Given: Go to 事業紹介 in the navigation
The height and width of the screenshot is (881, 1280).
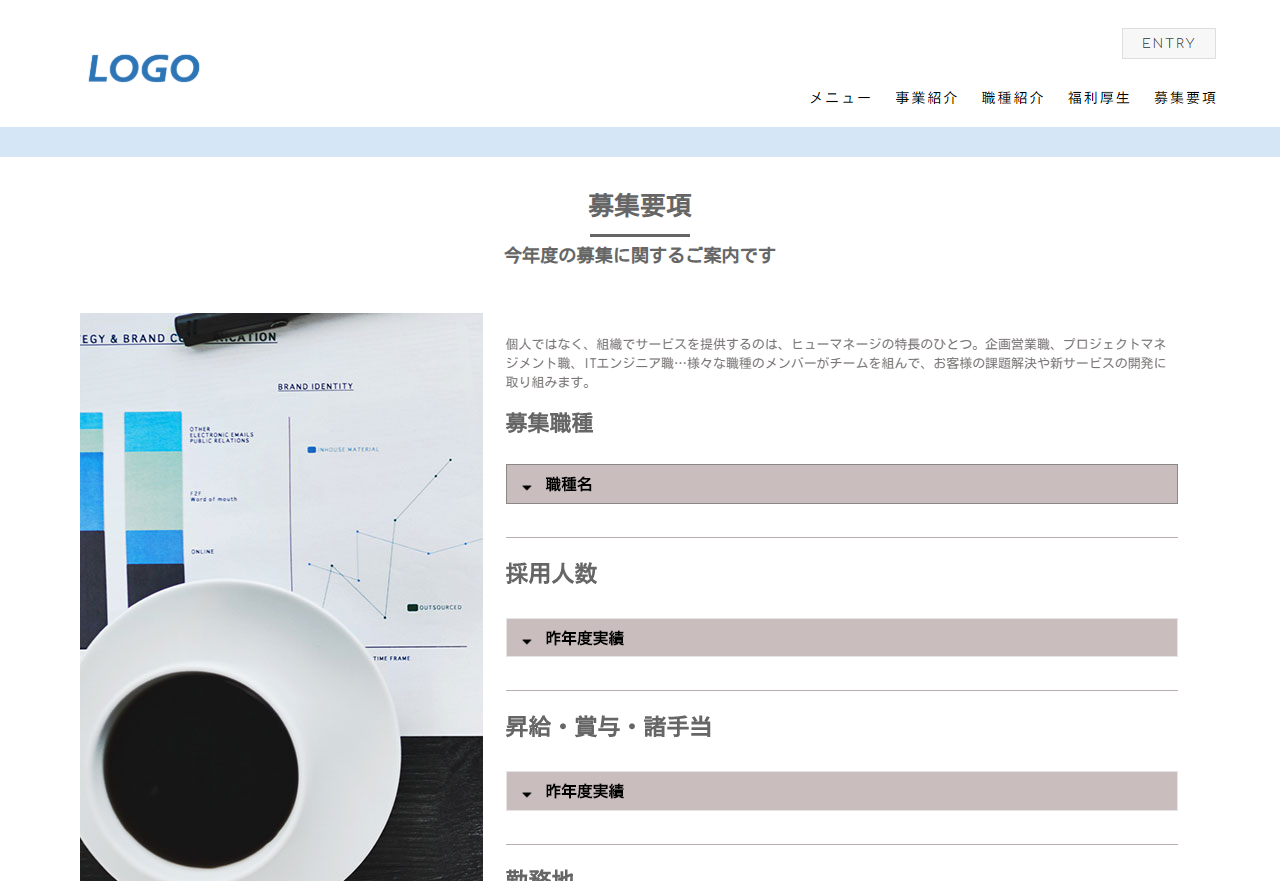Looking at the screenshot, I should (x=926, y=98).
